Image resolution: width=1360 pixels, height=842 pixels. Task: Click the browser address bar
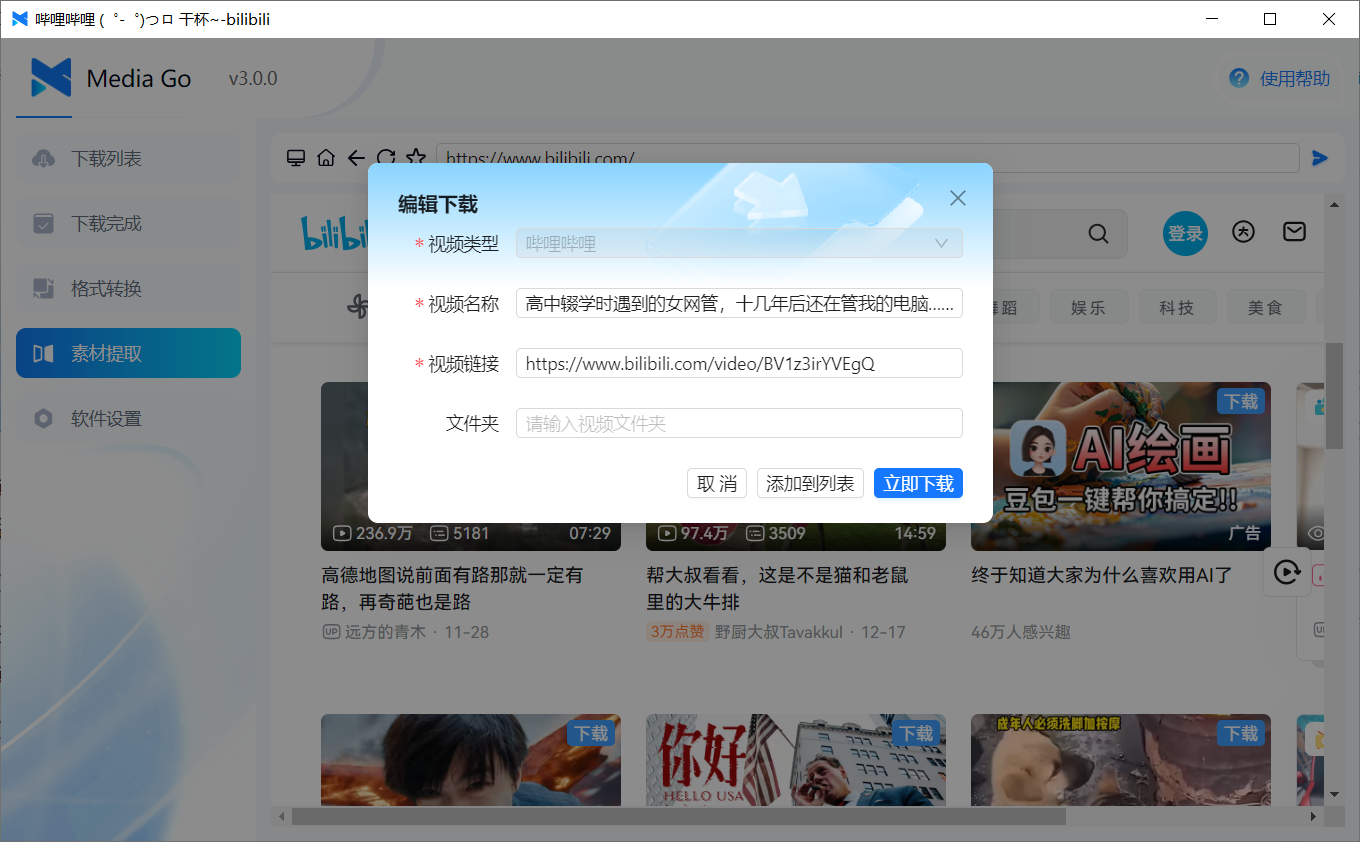pyautogui.click(x=869, y=158)
